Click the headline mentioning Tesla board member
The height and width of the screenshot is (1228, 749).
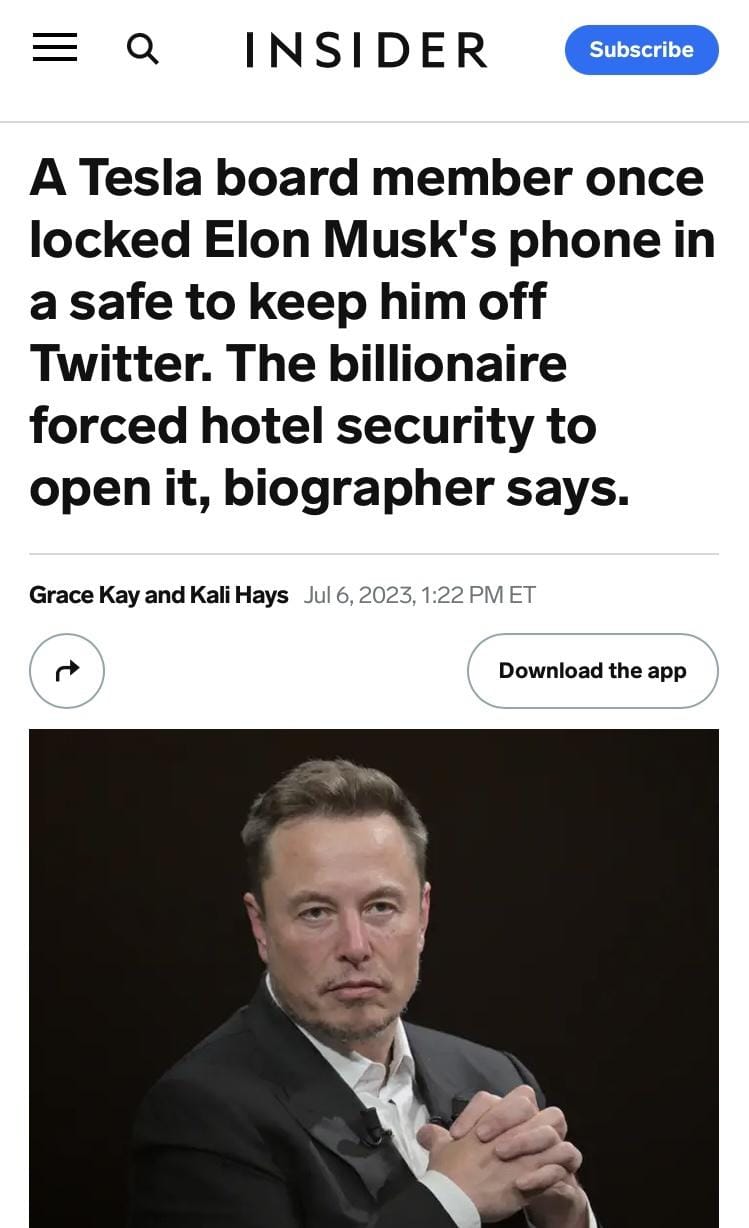click(372, 330)
